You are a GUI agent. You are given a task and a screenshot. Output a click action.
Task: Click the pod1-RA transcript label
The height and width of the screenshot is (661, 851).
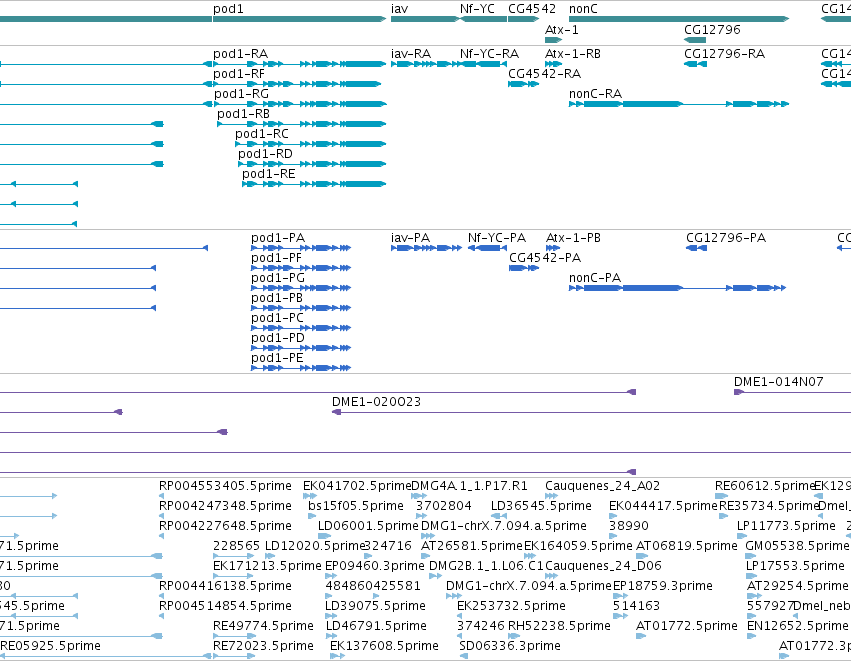click(240, 54)
